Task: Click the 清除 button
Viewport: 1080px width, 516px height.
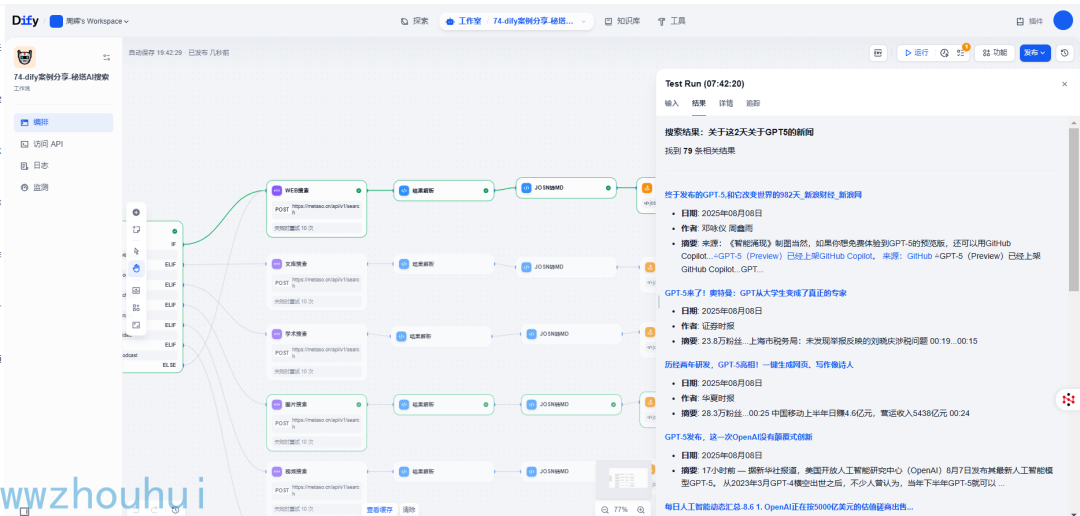Action: point(408,510)
